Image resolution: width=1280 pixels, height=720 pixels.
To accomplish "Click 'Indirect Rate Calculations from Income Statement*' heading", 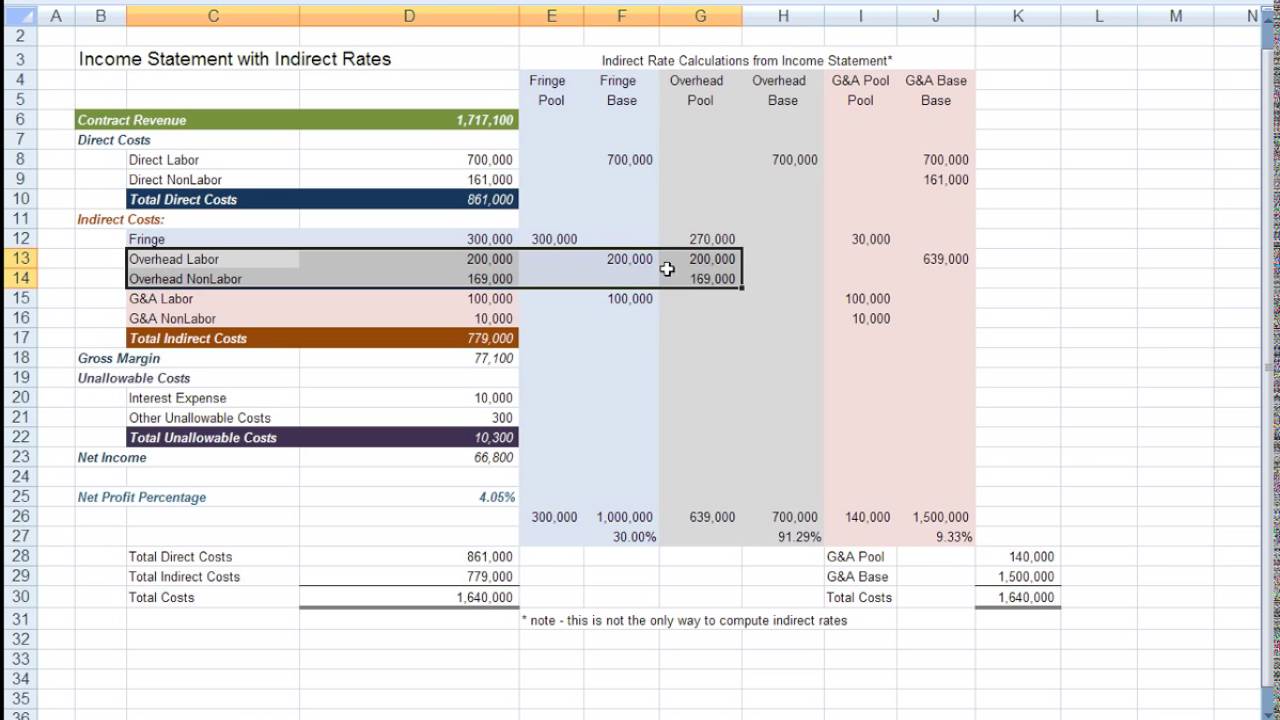I will coord(747,61).
